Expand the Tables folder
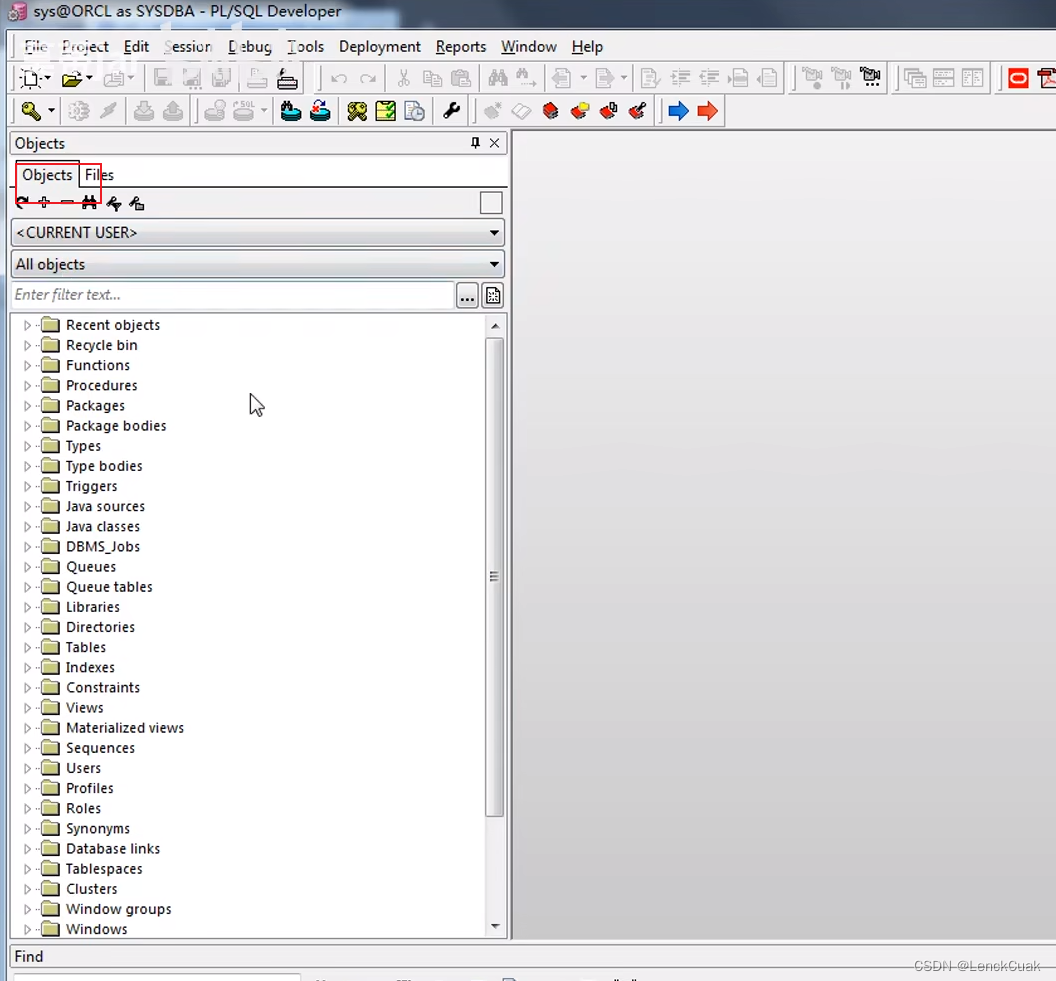Screen dimensions: 1056x981 [x=27, y=648]
